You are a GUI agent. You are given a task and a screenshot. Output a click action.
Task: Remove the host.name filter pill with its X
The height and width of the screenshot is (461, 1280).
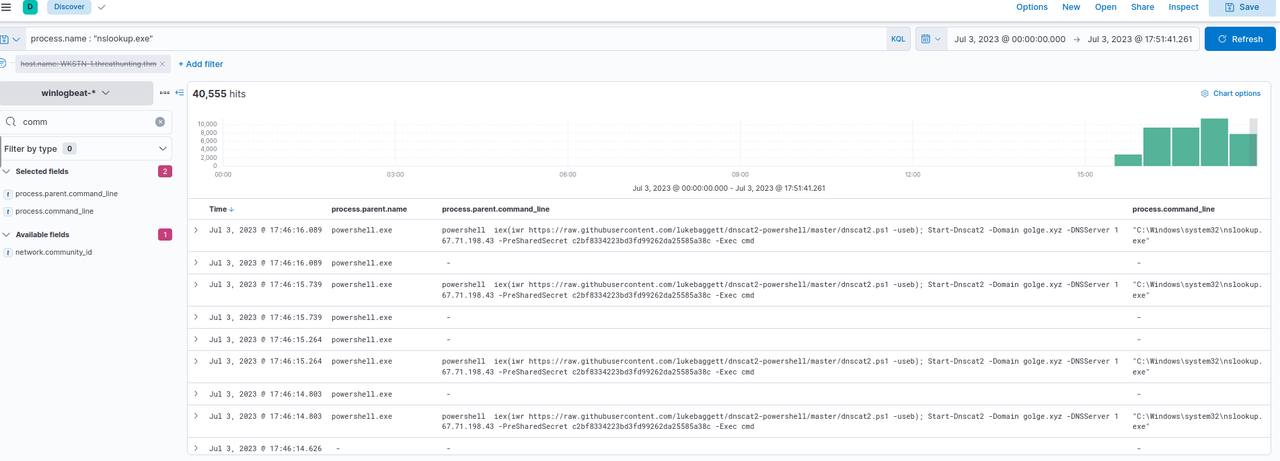162,64
